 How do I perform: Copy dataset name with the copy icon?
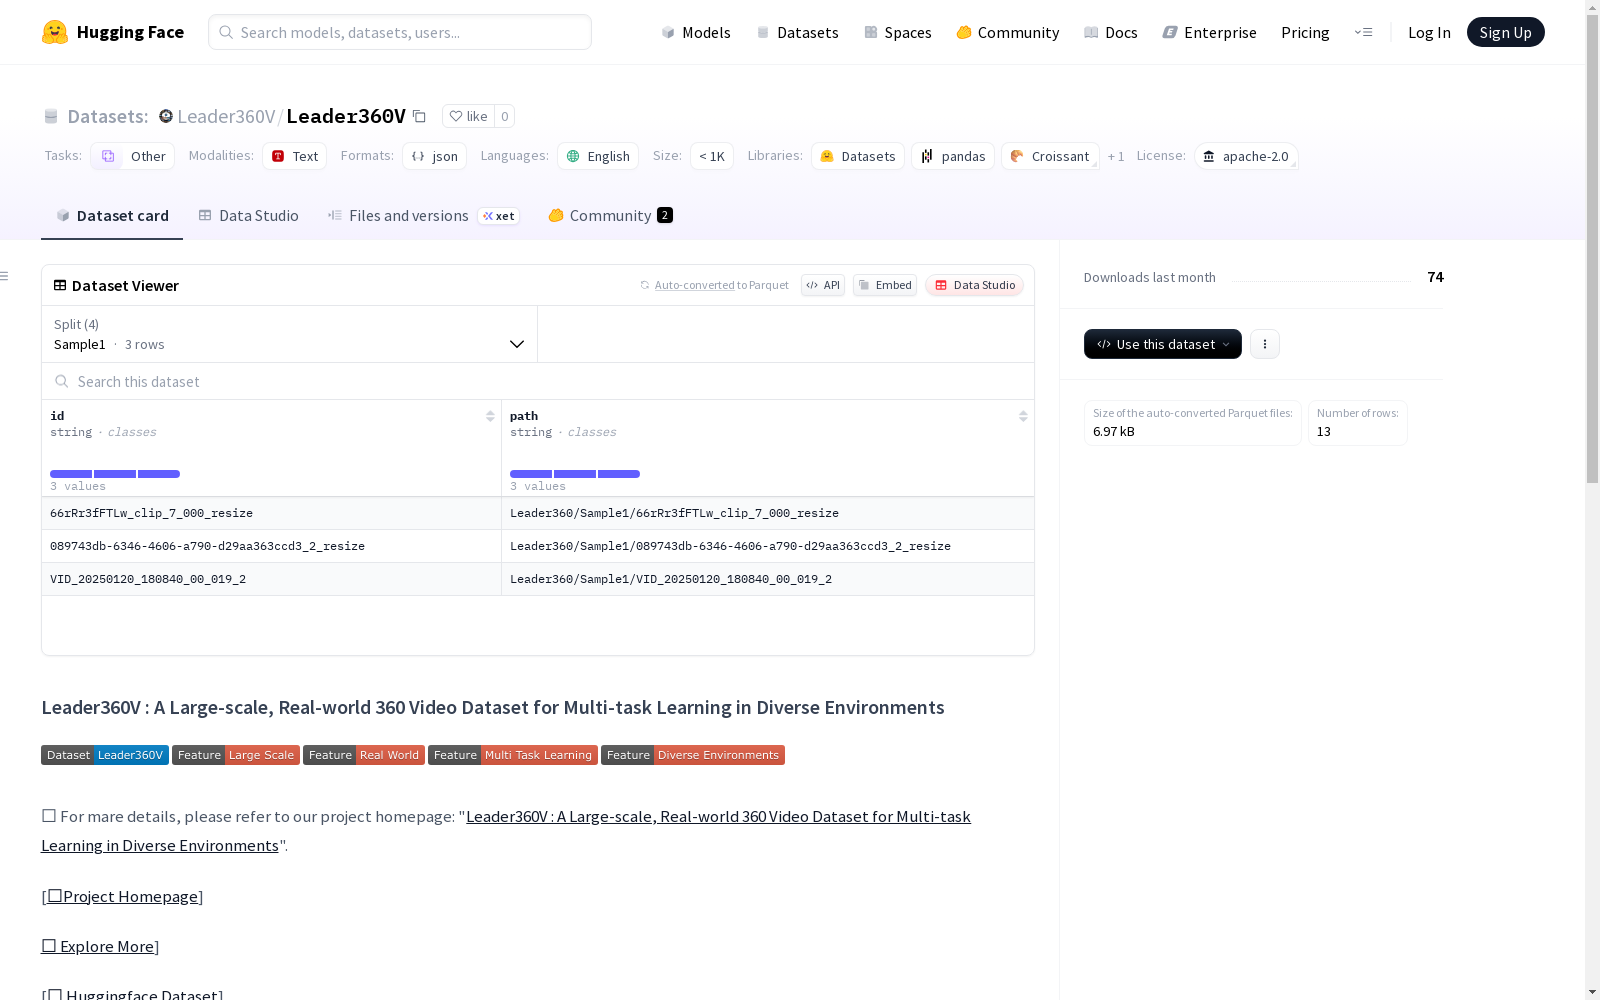tap(420, 117)
